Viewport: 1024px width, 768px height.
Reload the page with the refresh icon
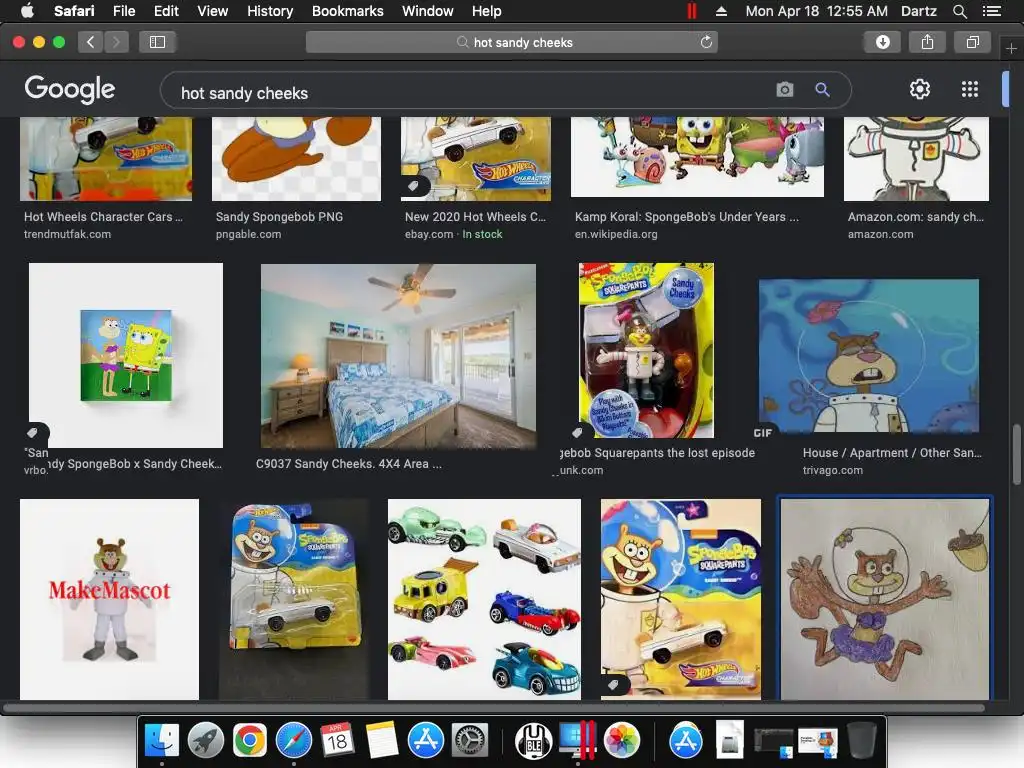(x=706, y=42)
